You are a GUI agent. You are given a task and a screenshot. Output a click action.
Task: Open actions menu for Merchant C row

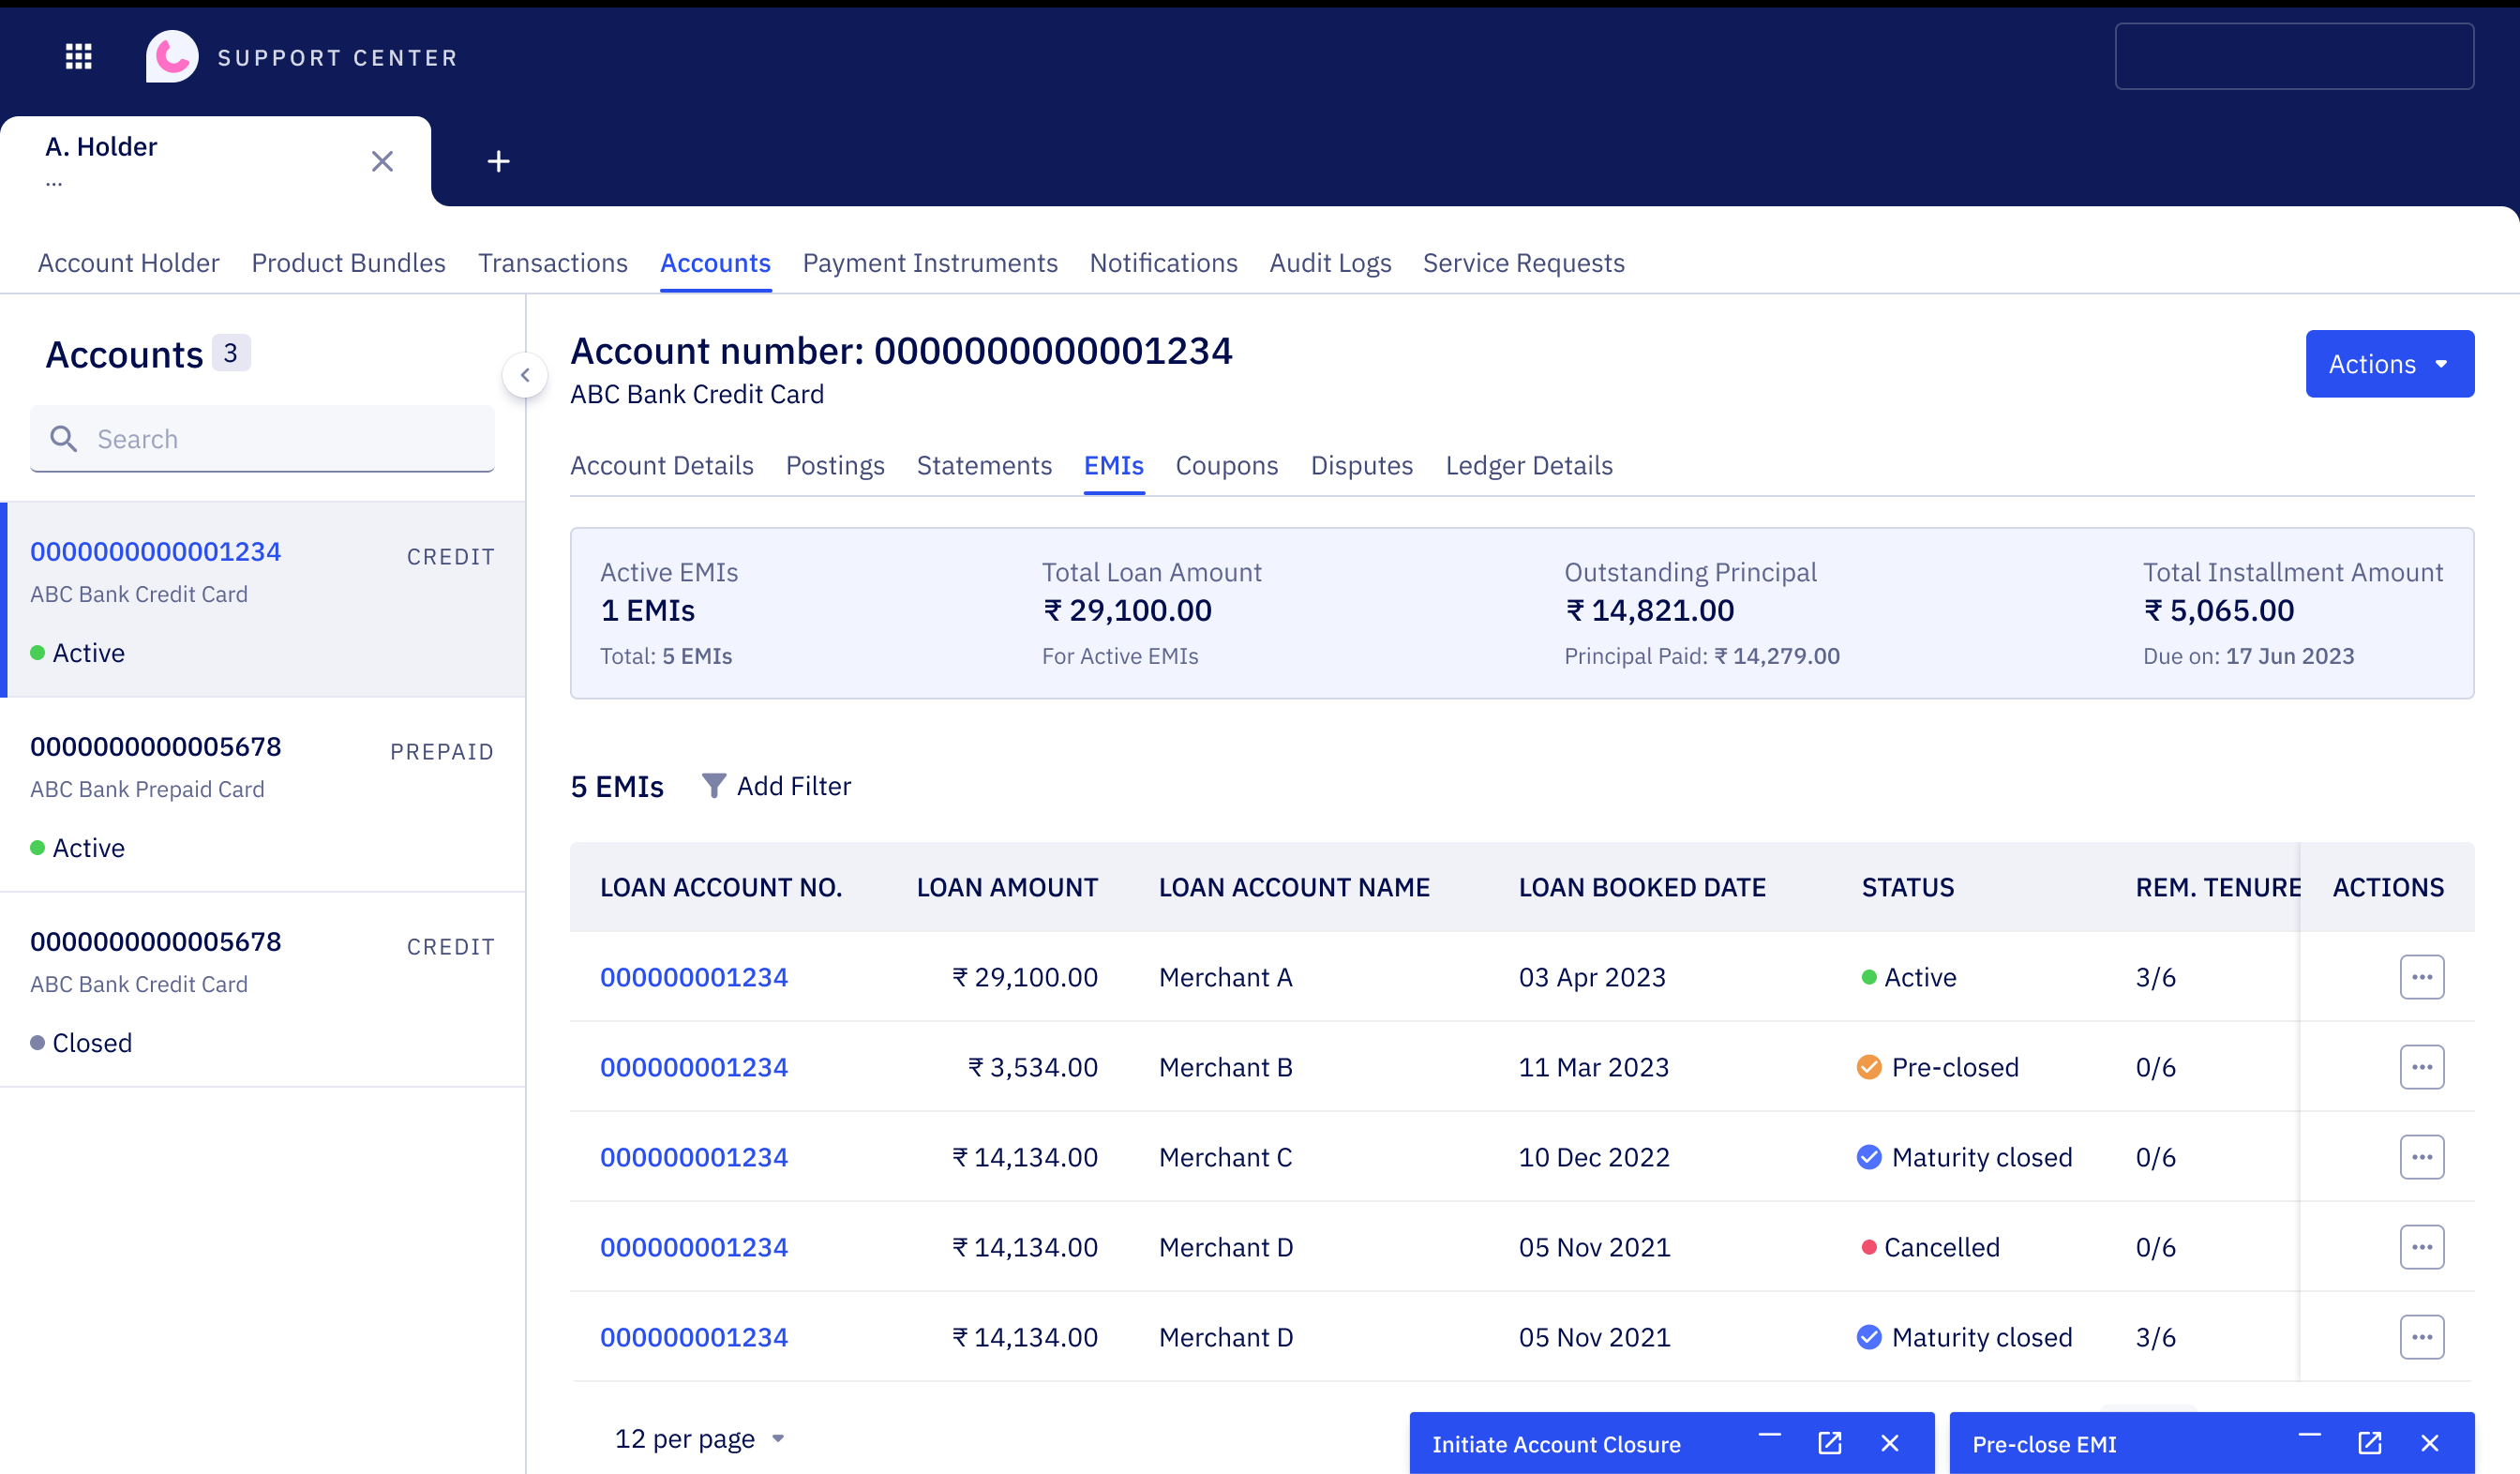tap(2421, 1157)
